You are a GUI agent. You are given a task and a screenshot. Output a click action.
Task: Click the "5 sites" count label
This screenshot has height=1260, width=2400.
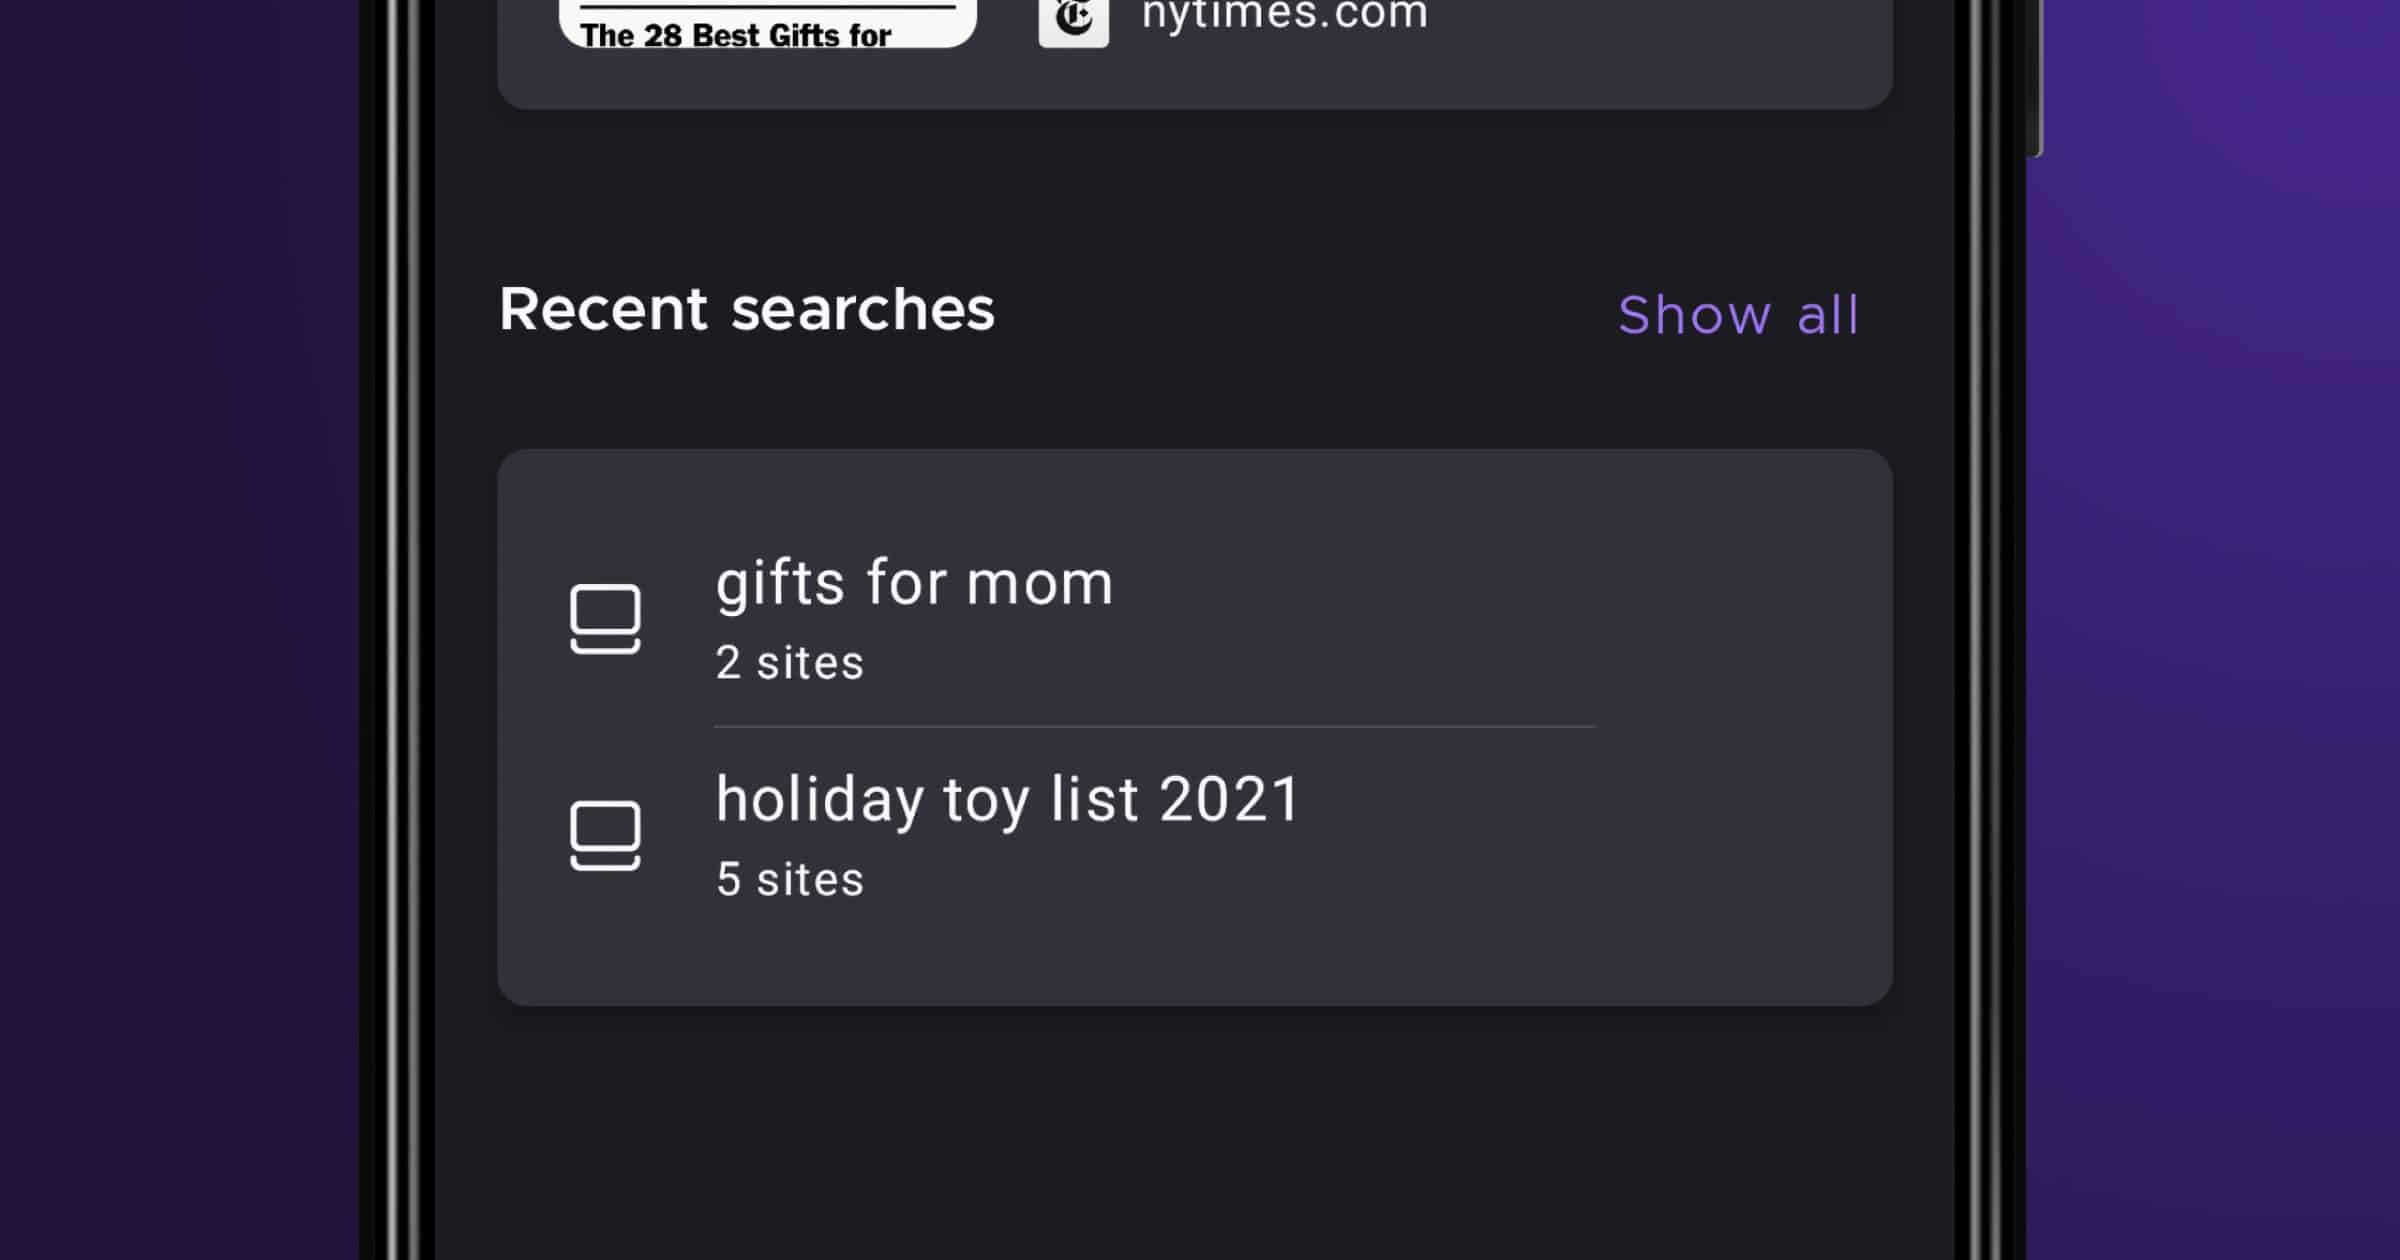pos(790,880)
